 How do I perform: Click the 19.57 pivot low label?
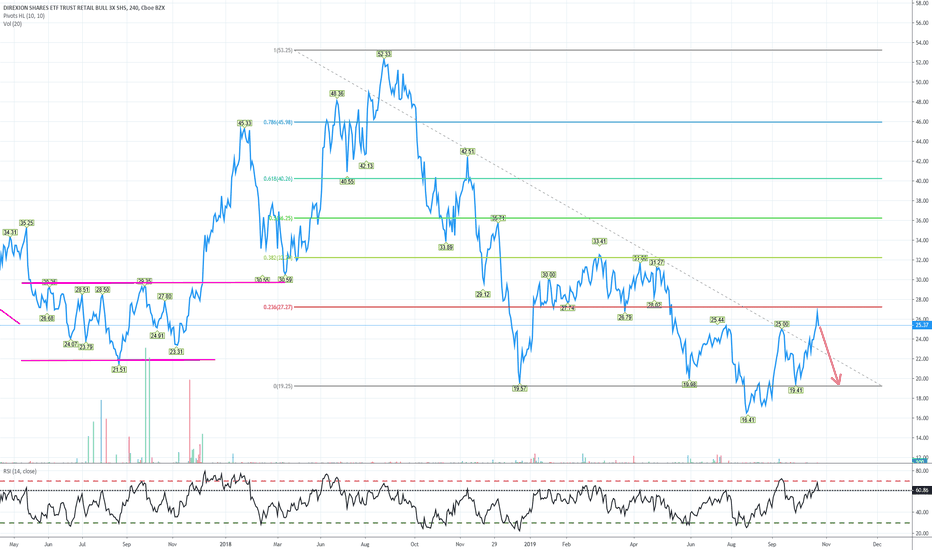click(x=519, y=388)
